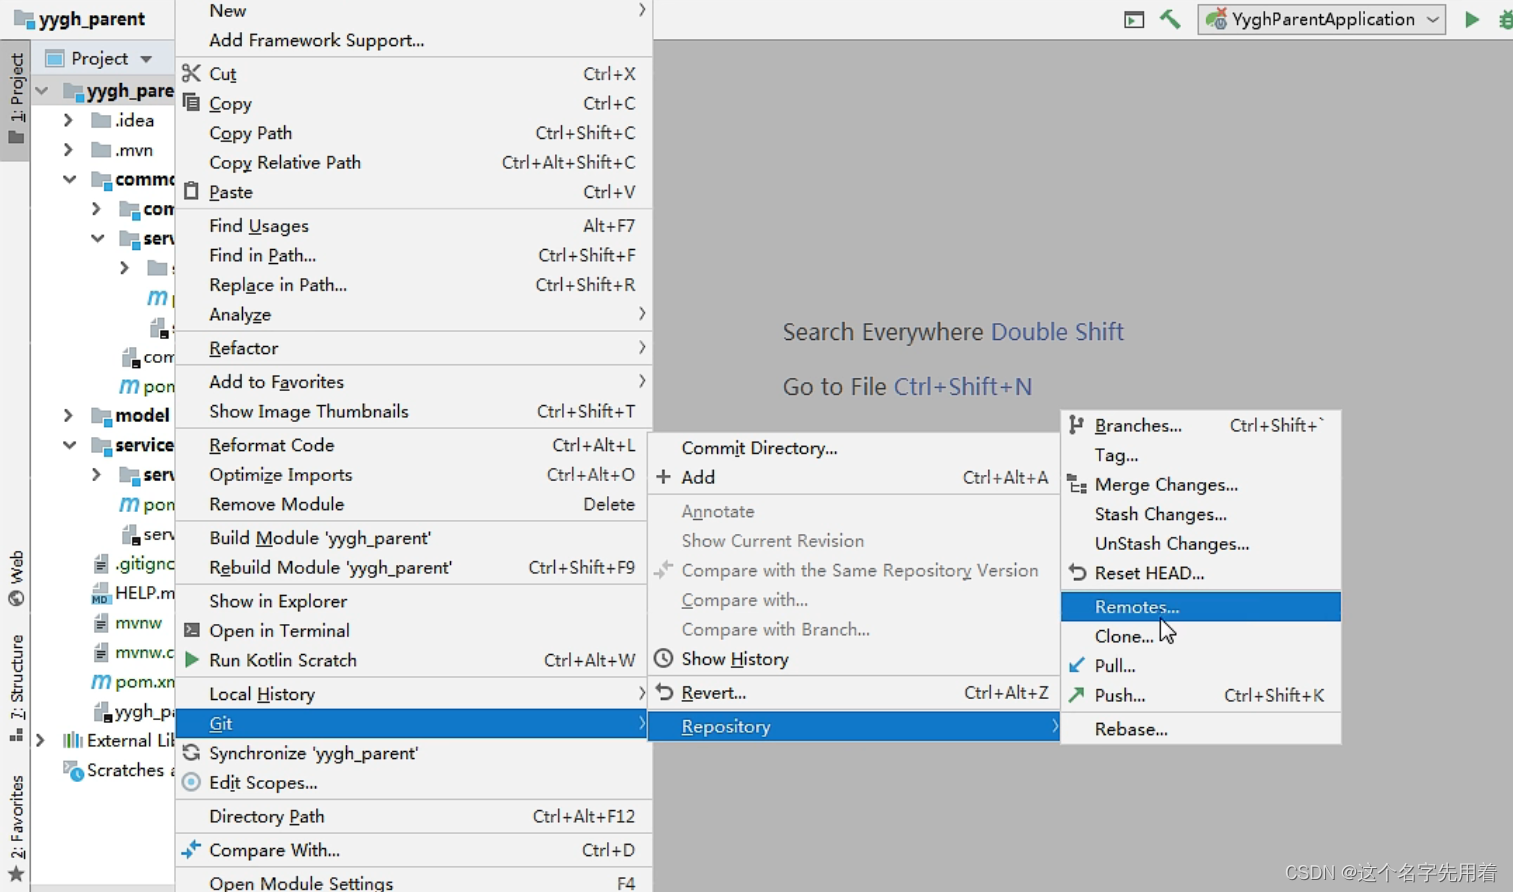Click the Cut scissors icon
The height and width of the screenshot is (892, 1513).
coord(191,73)
